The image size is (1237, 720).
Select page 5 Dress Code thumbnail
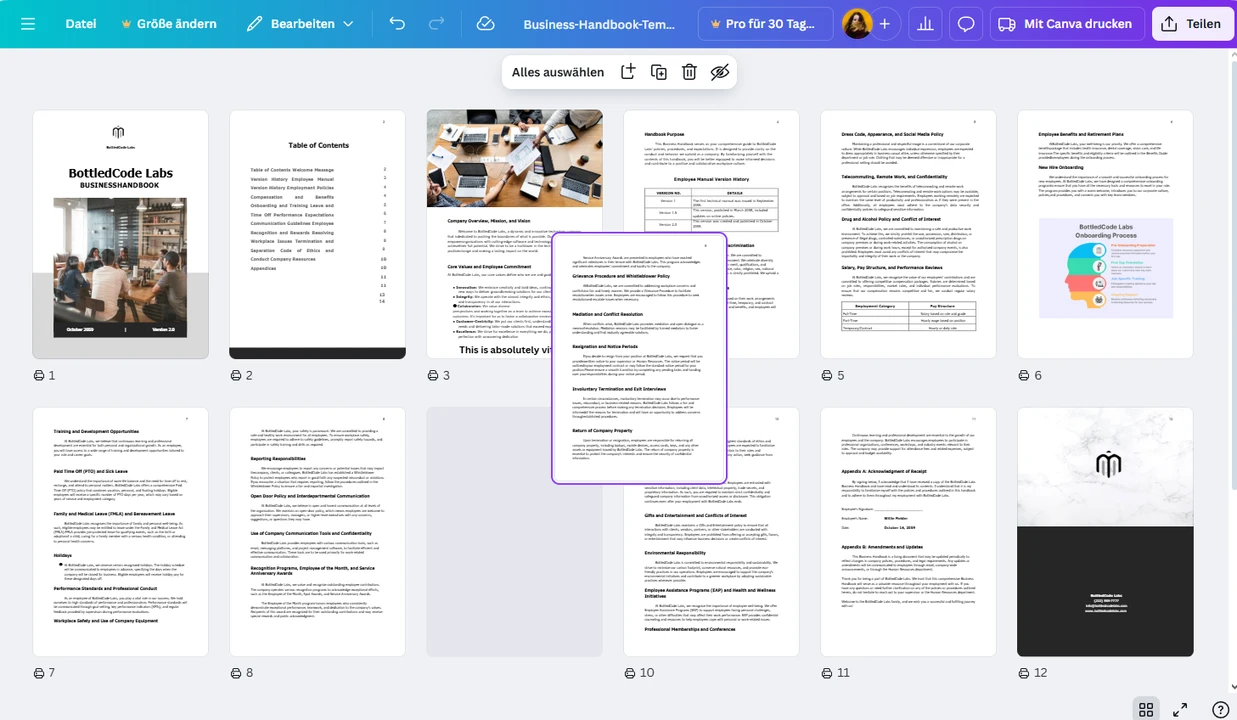(x=908, y=234)
